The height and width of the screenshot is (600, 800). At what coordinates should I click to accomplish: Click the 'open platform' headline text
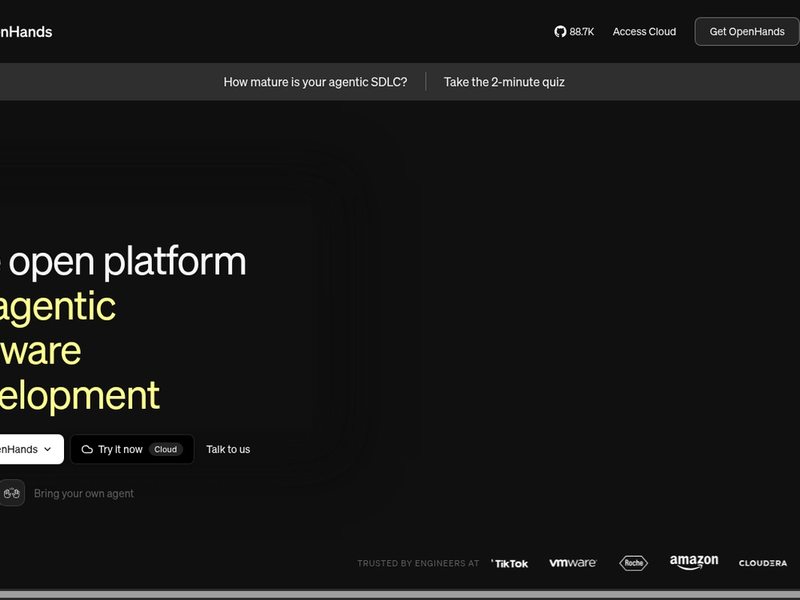point(128,261)
